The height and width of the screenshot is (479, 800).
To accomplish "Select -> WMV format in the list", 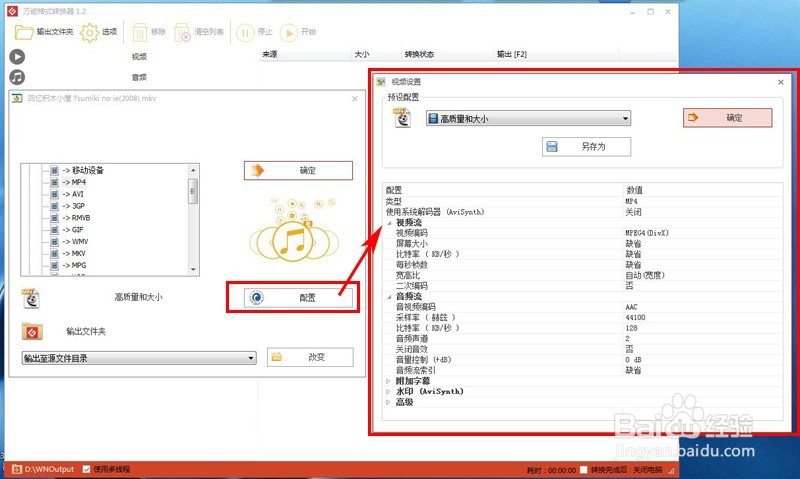I will 75,241.
